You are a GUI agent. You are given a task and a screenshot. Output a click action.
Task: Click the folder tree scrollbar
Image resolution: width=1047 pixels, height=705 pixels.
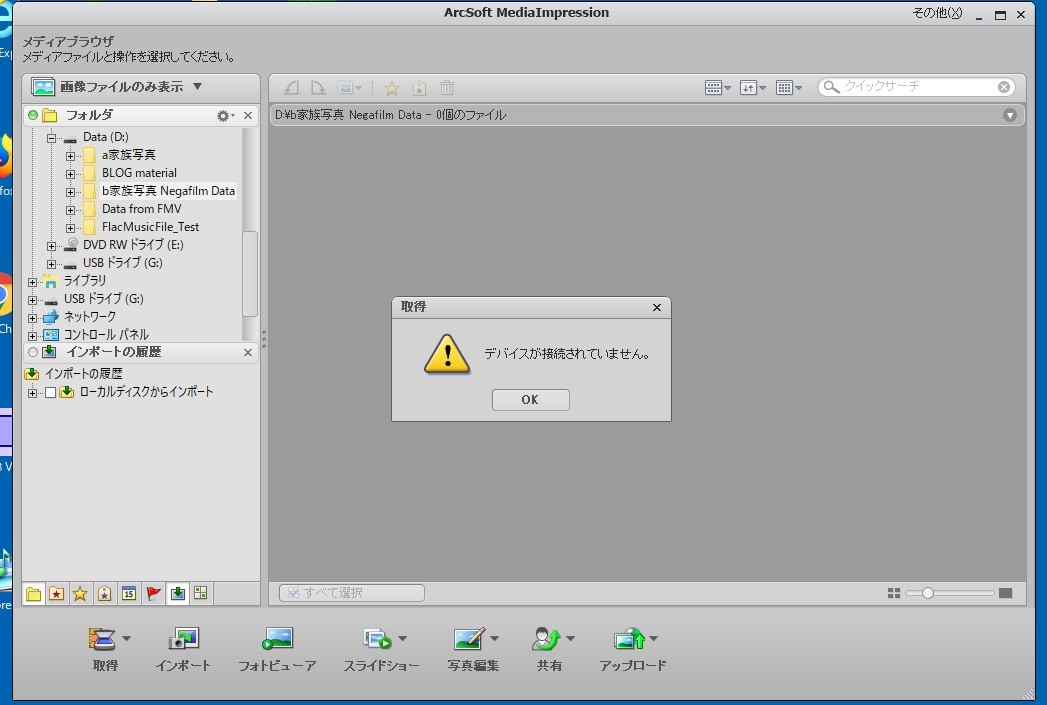click(x=249, y=274)
